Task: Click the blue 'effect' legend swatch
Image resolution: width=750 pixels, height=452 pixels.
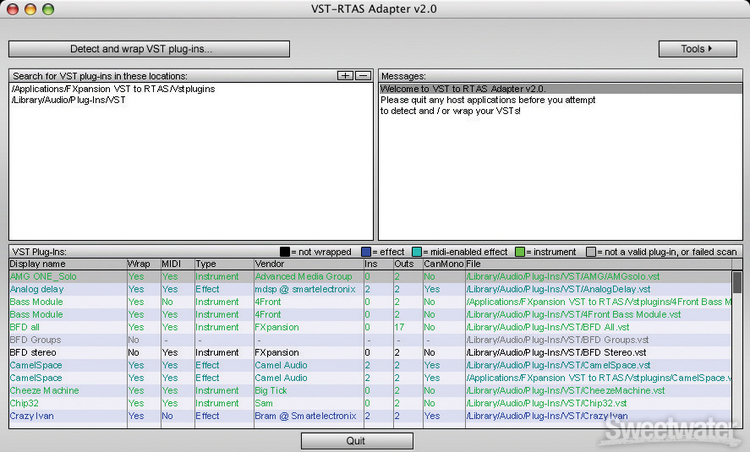Action: coord(367,251)
